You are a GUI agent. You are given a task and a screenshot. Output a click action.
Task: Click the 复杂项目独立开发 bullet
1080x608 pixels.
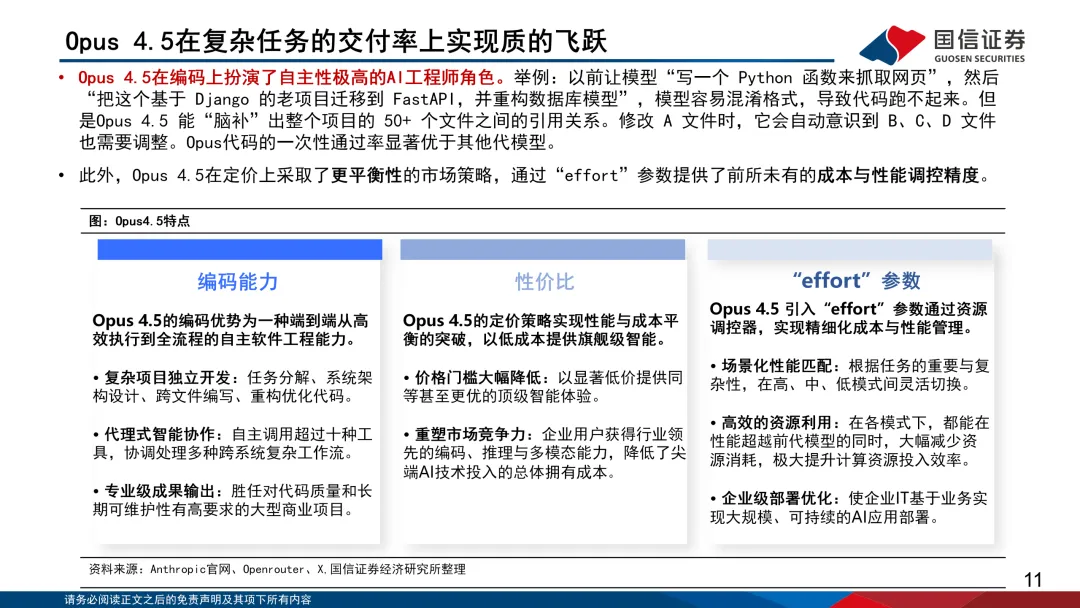(x=232, y=387)
